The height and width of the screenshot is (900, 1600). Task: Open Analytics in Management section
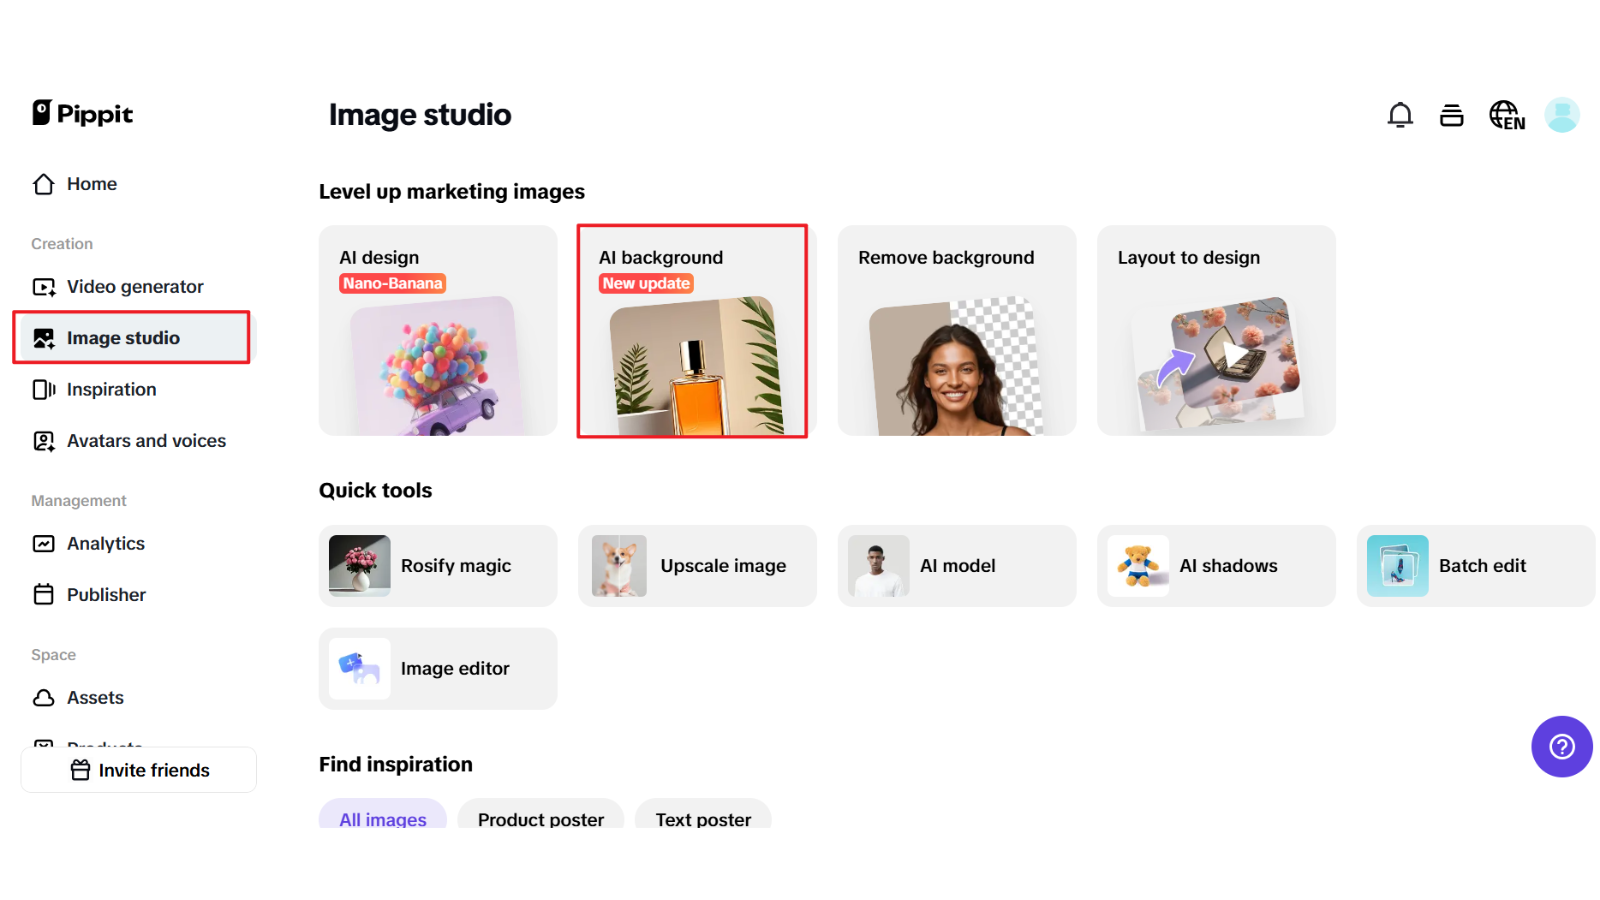(105, 544)
